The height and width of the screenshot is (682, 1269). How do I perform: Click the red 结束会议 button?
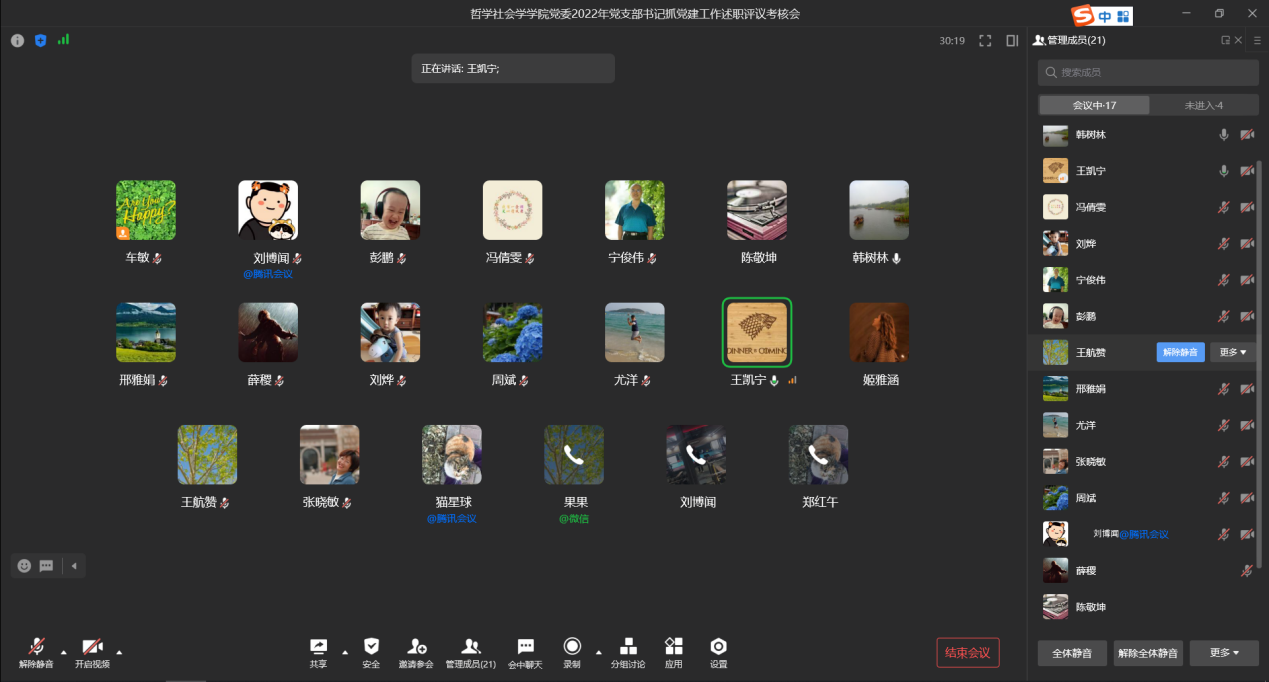click(967, 653)
